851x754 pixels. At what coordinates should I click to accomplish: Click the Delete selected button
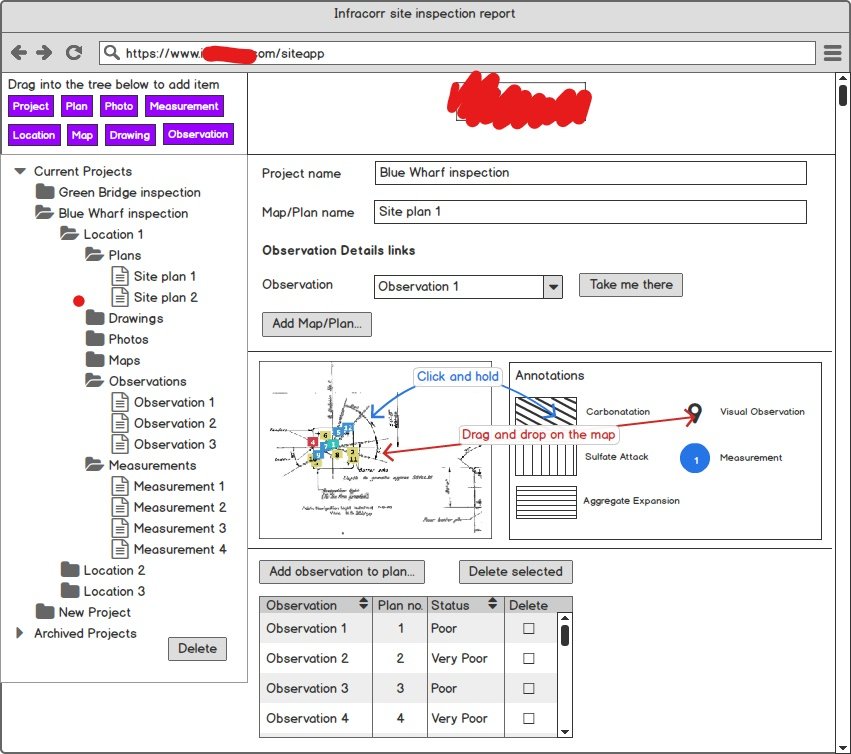[x=516, y=572]
